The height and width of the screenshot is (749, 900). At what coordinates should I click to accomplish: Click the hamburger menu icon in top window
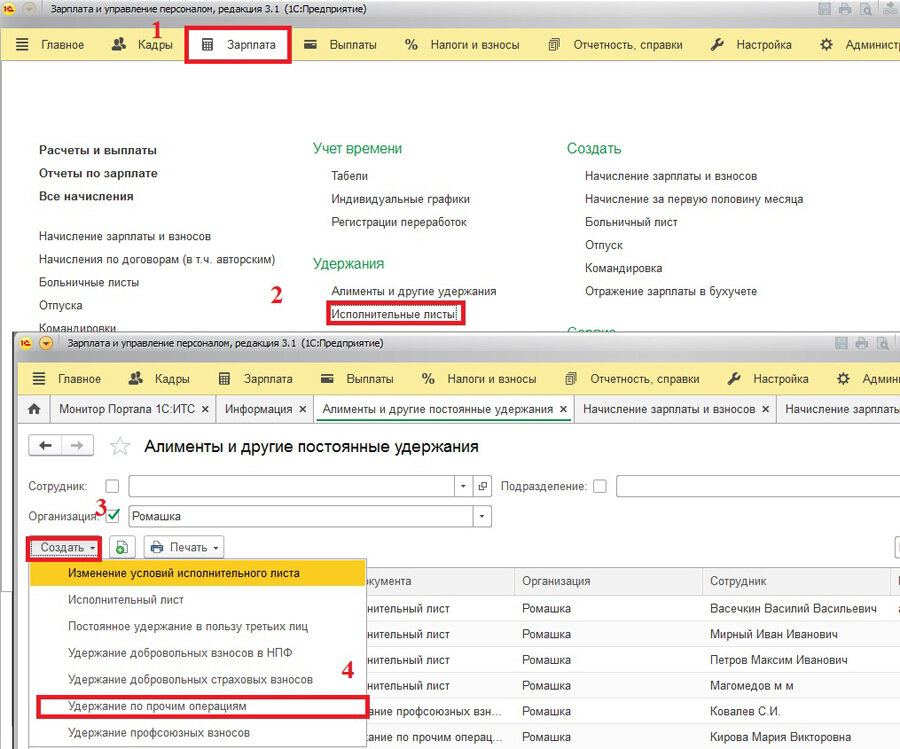pos(22,45)
